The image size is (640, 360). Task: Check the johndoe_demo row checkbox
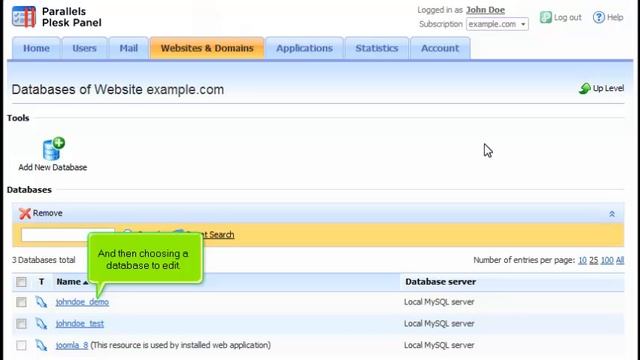tap(21, 302)
